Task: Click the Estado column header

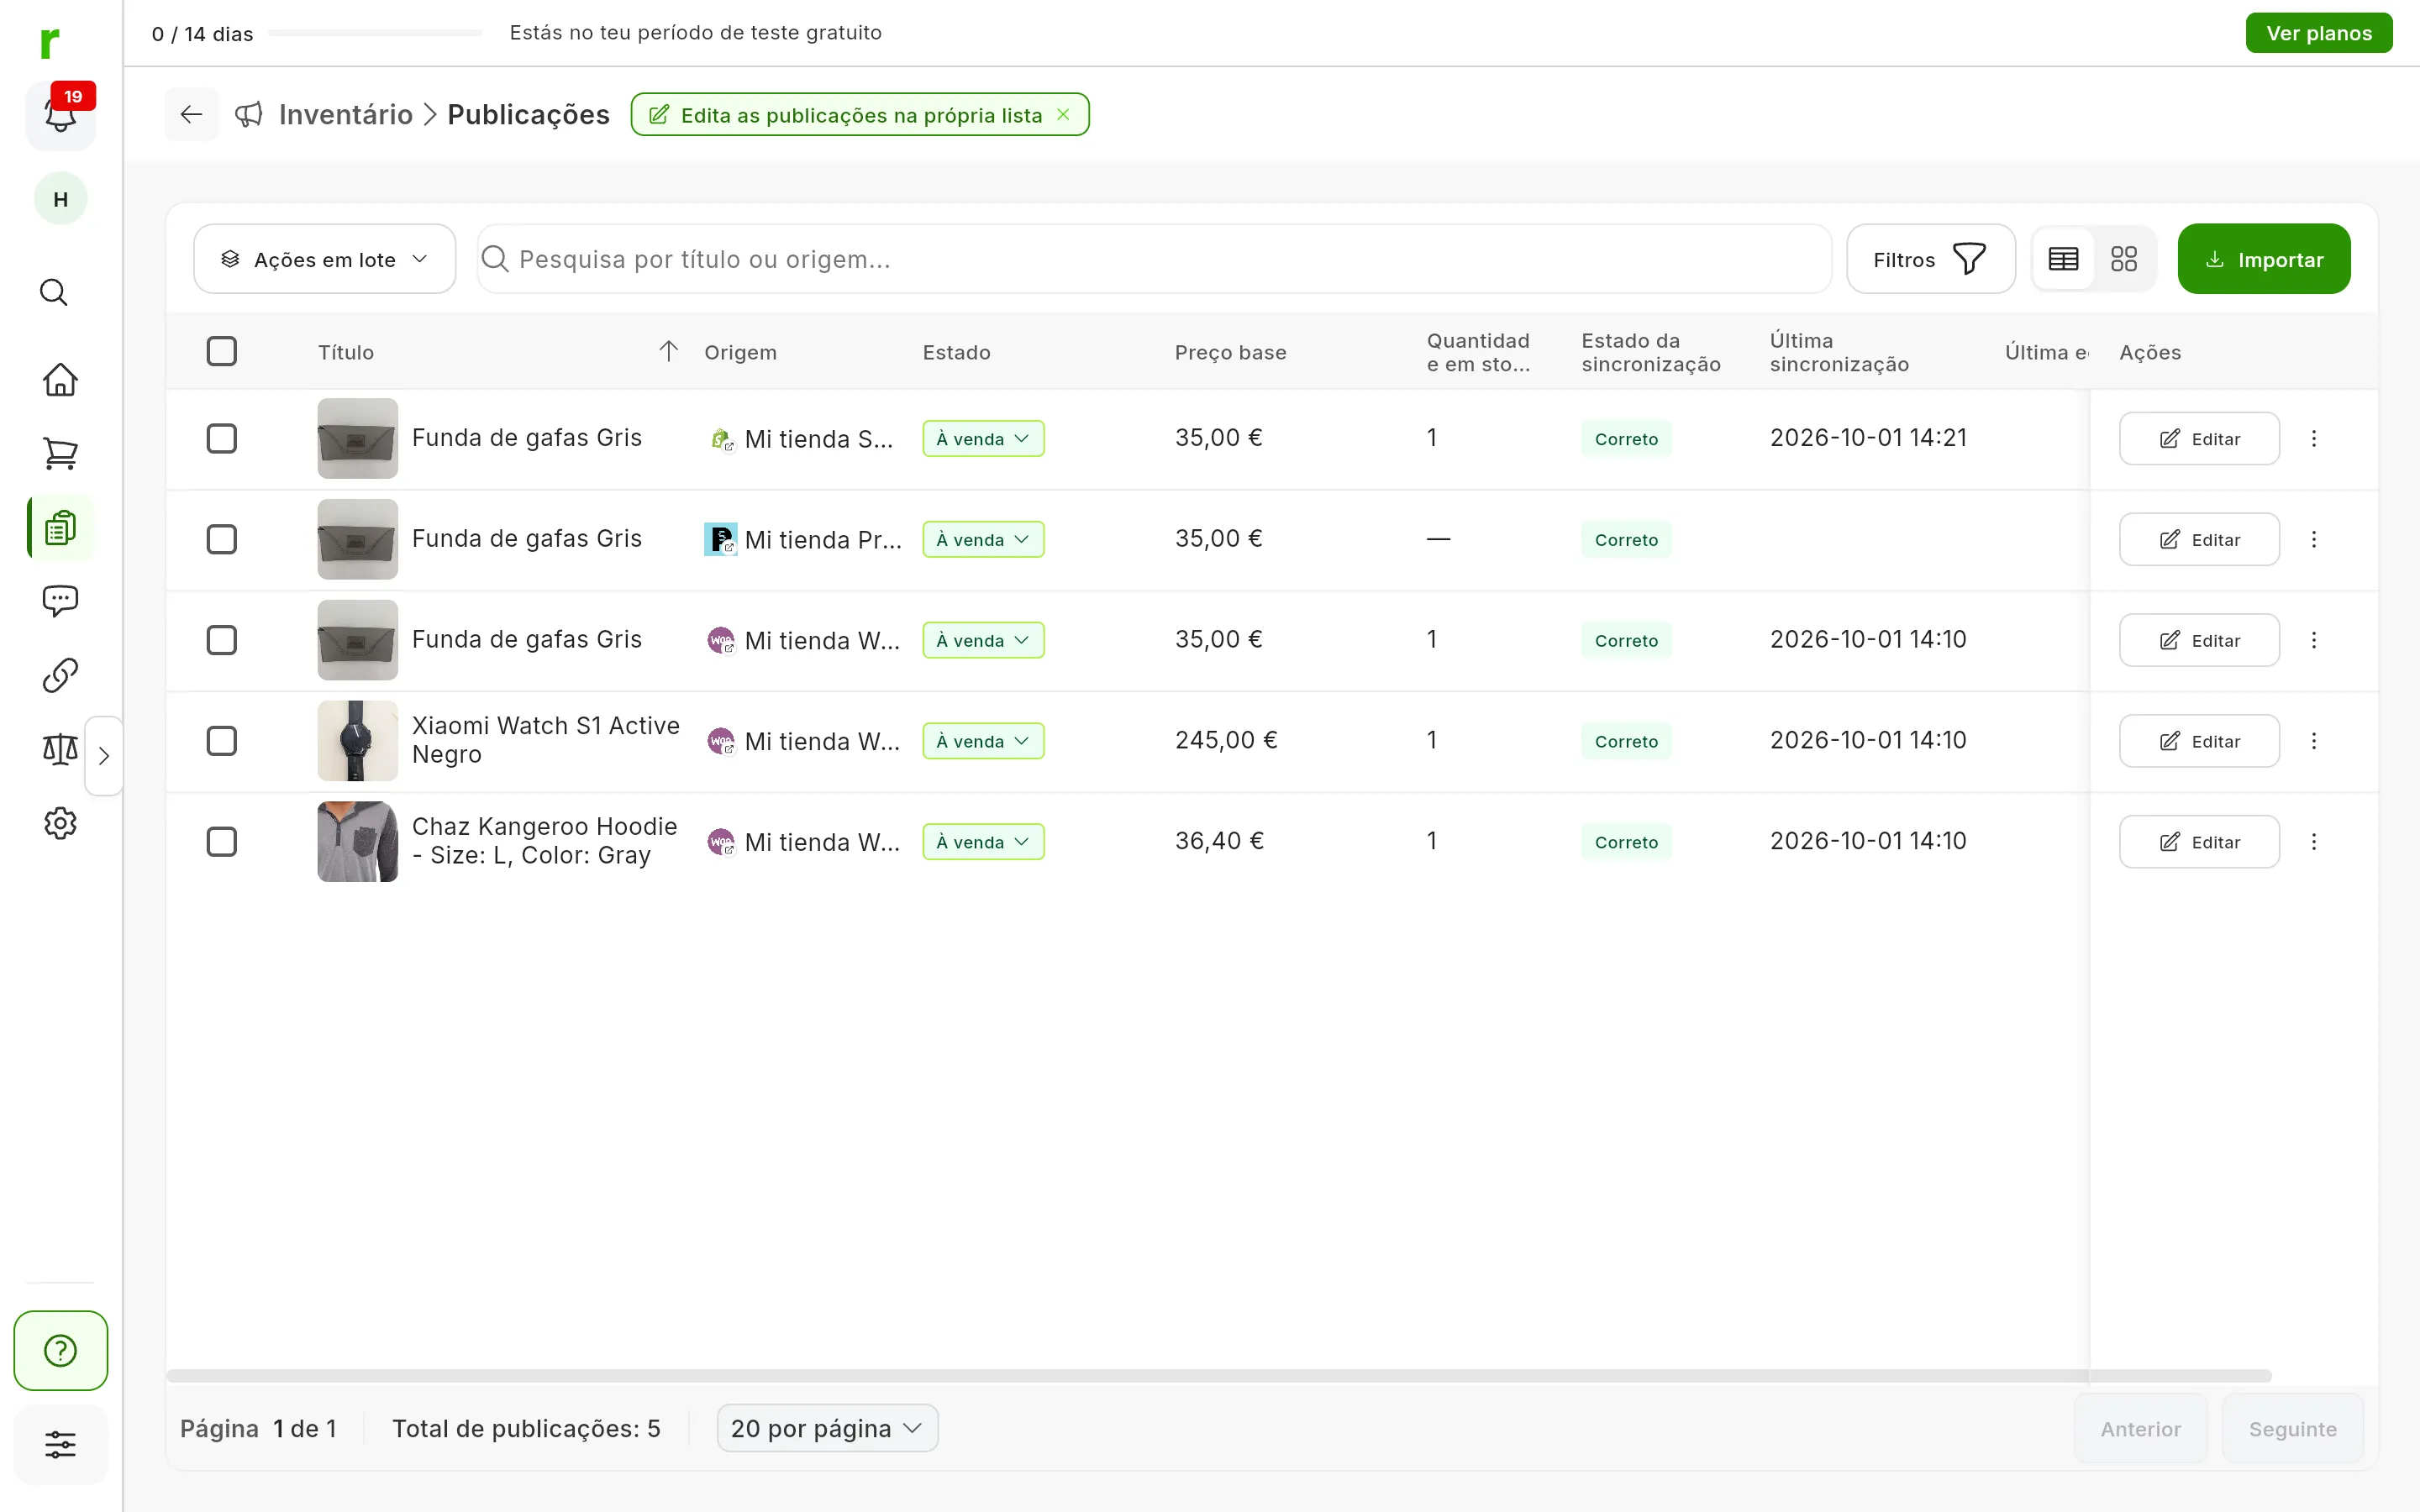Action: point(956,352)
